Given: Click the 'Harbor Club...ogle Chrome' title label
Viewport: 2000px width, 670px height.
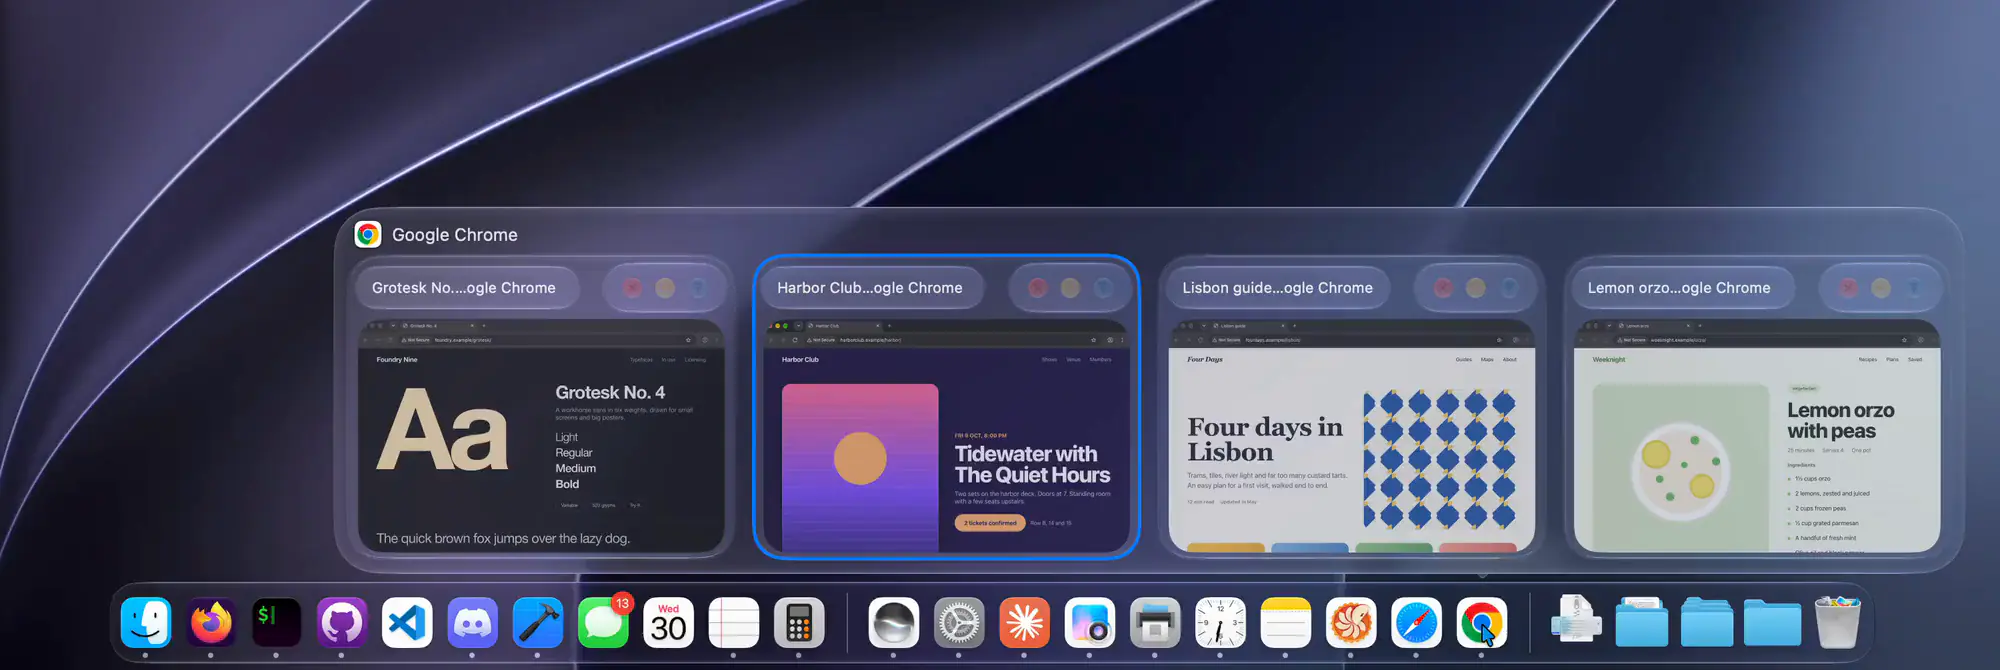Looking at the screenshot, I should (870, 288).
